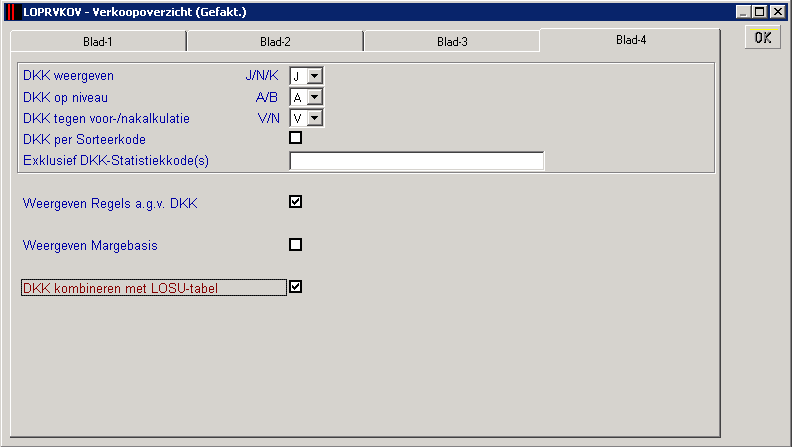
Task: Toggle DKK kombineren met LOSU-tabel checkbox
Action: pyautogui.click(x=295, y=287)
